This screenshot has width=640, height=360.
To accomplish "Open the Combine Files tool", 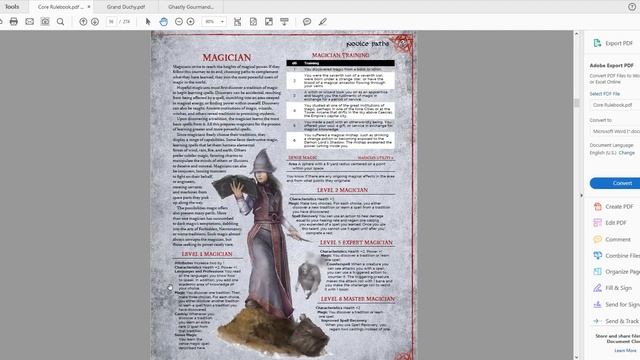I will pyautogui.click(x=616, y=256).
